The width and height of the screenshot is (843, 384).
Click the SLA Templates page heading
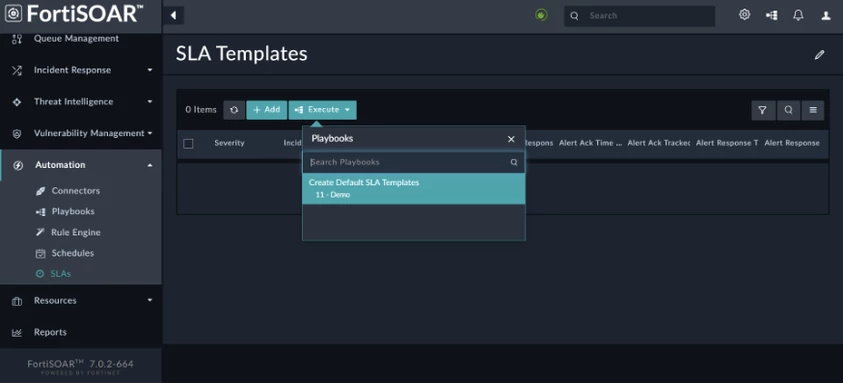tap(241, 54)
